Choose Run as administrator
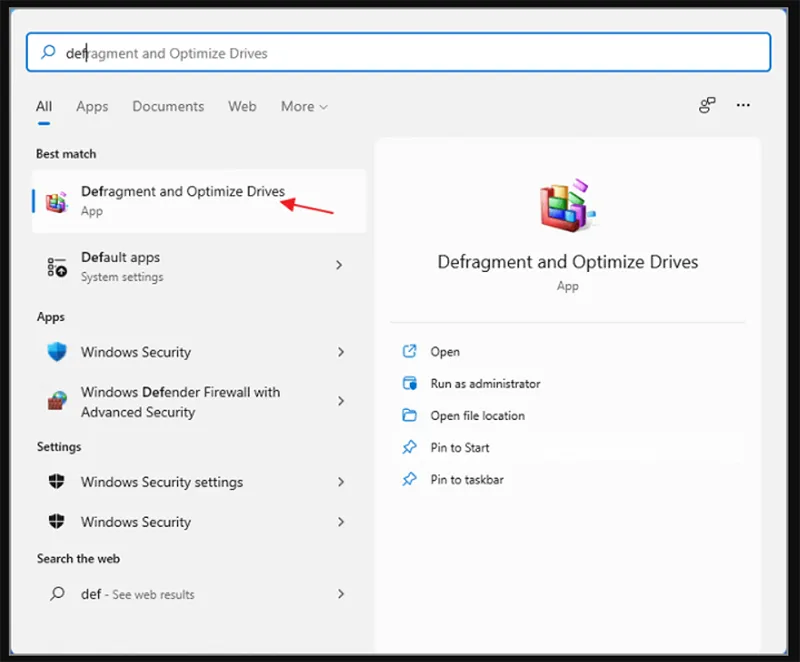Screen dimensions: 800x662 tap(485, 384)
